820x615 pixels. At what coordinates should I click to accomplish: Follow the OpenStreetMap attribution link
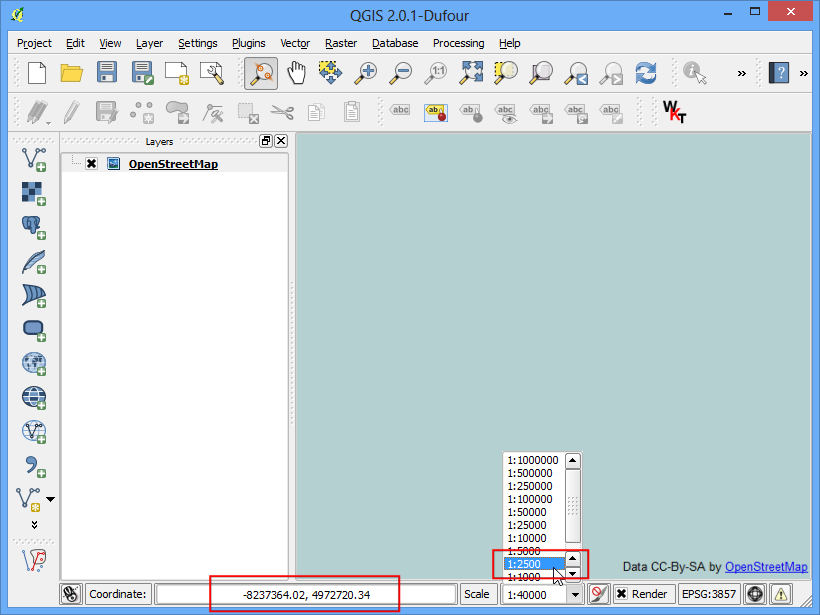pos(766,567)
